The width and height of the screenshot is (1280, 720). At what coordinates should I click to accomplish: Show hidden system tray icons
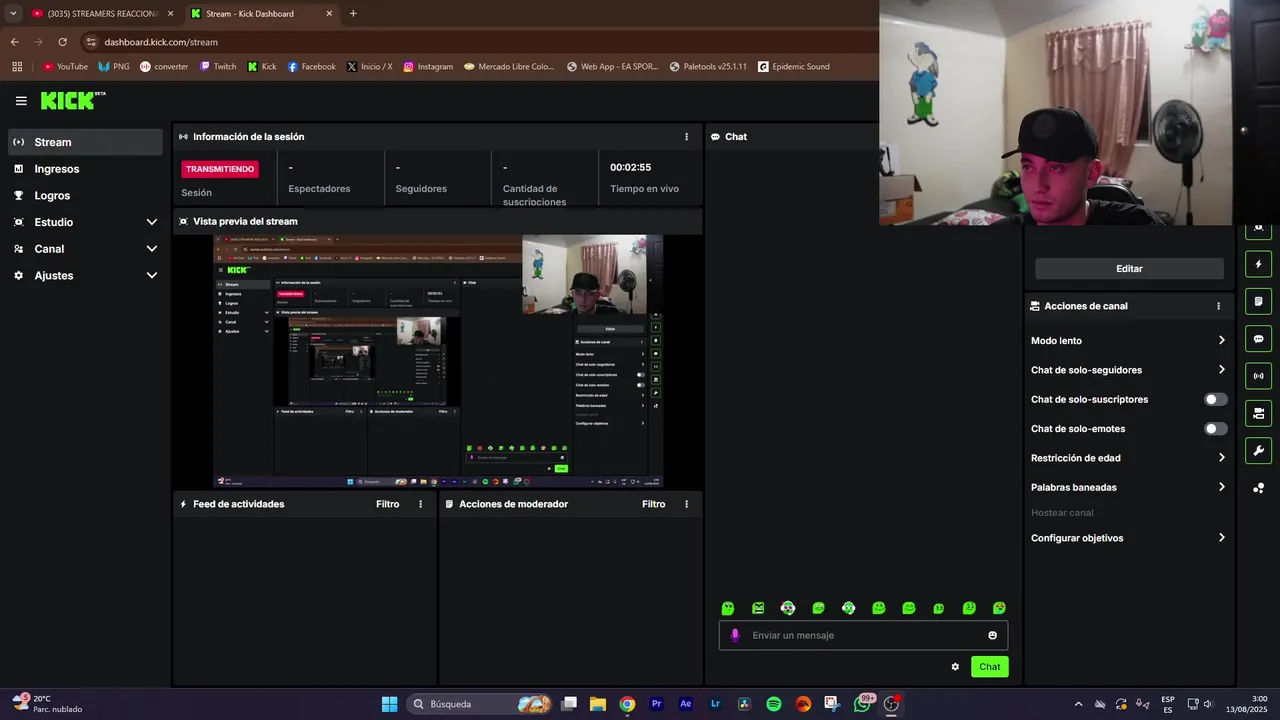pyautogui.click(x=1078, y=704)
